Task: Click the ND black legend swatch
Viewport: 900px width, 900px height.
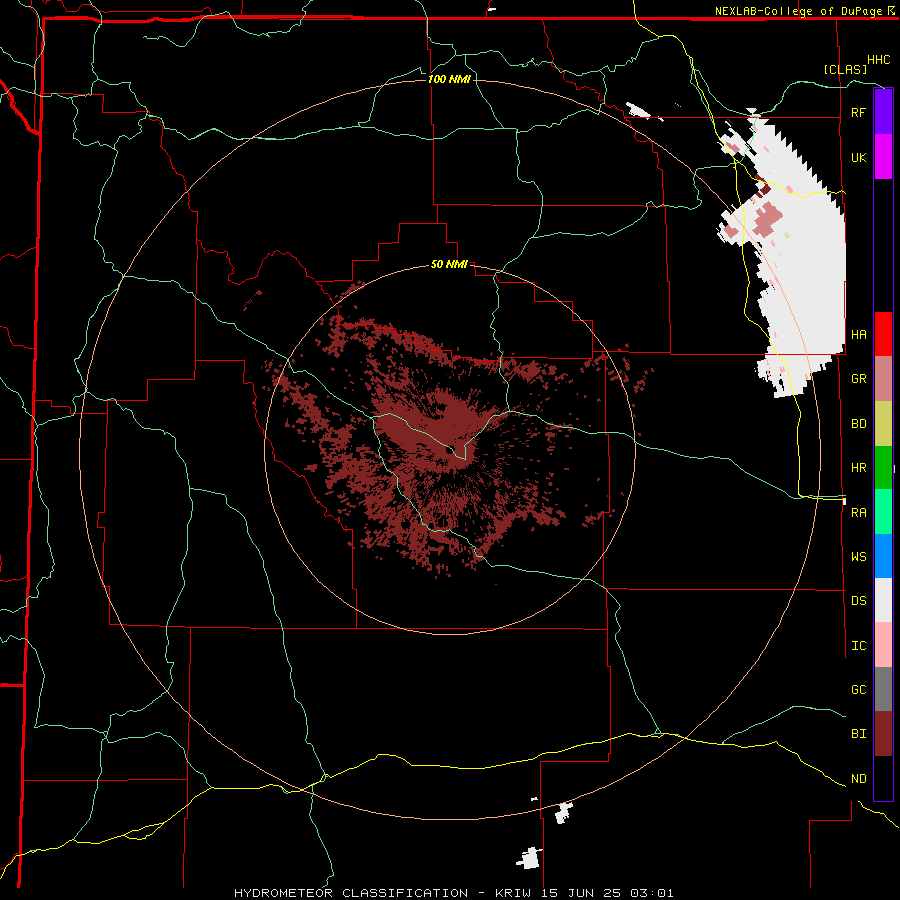Action: (x=883, y=778)
